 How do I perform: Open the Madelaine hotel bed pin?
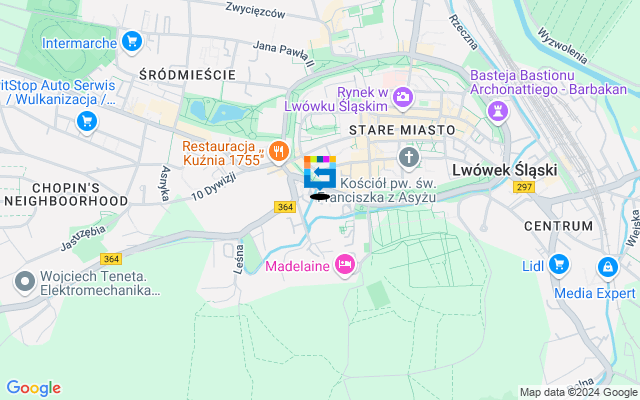pyautogui.click(x=345, y=265)
